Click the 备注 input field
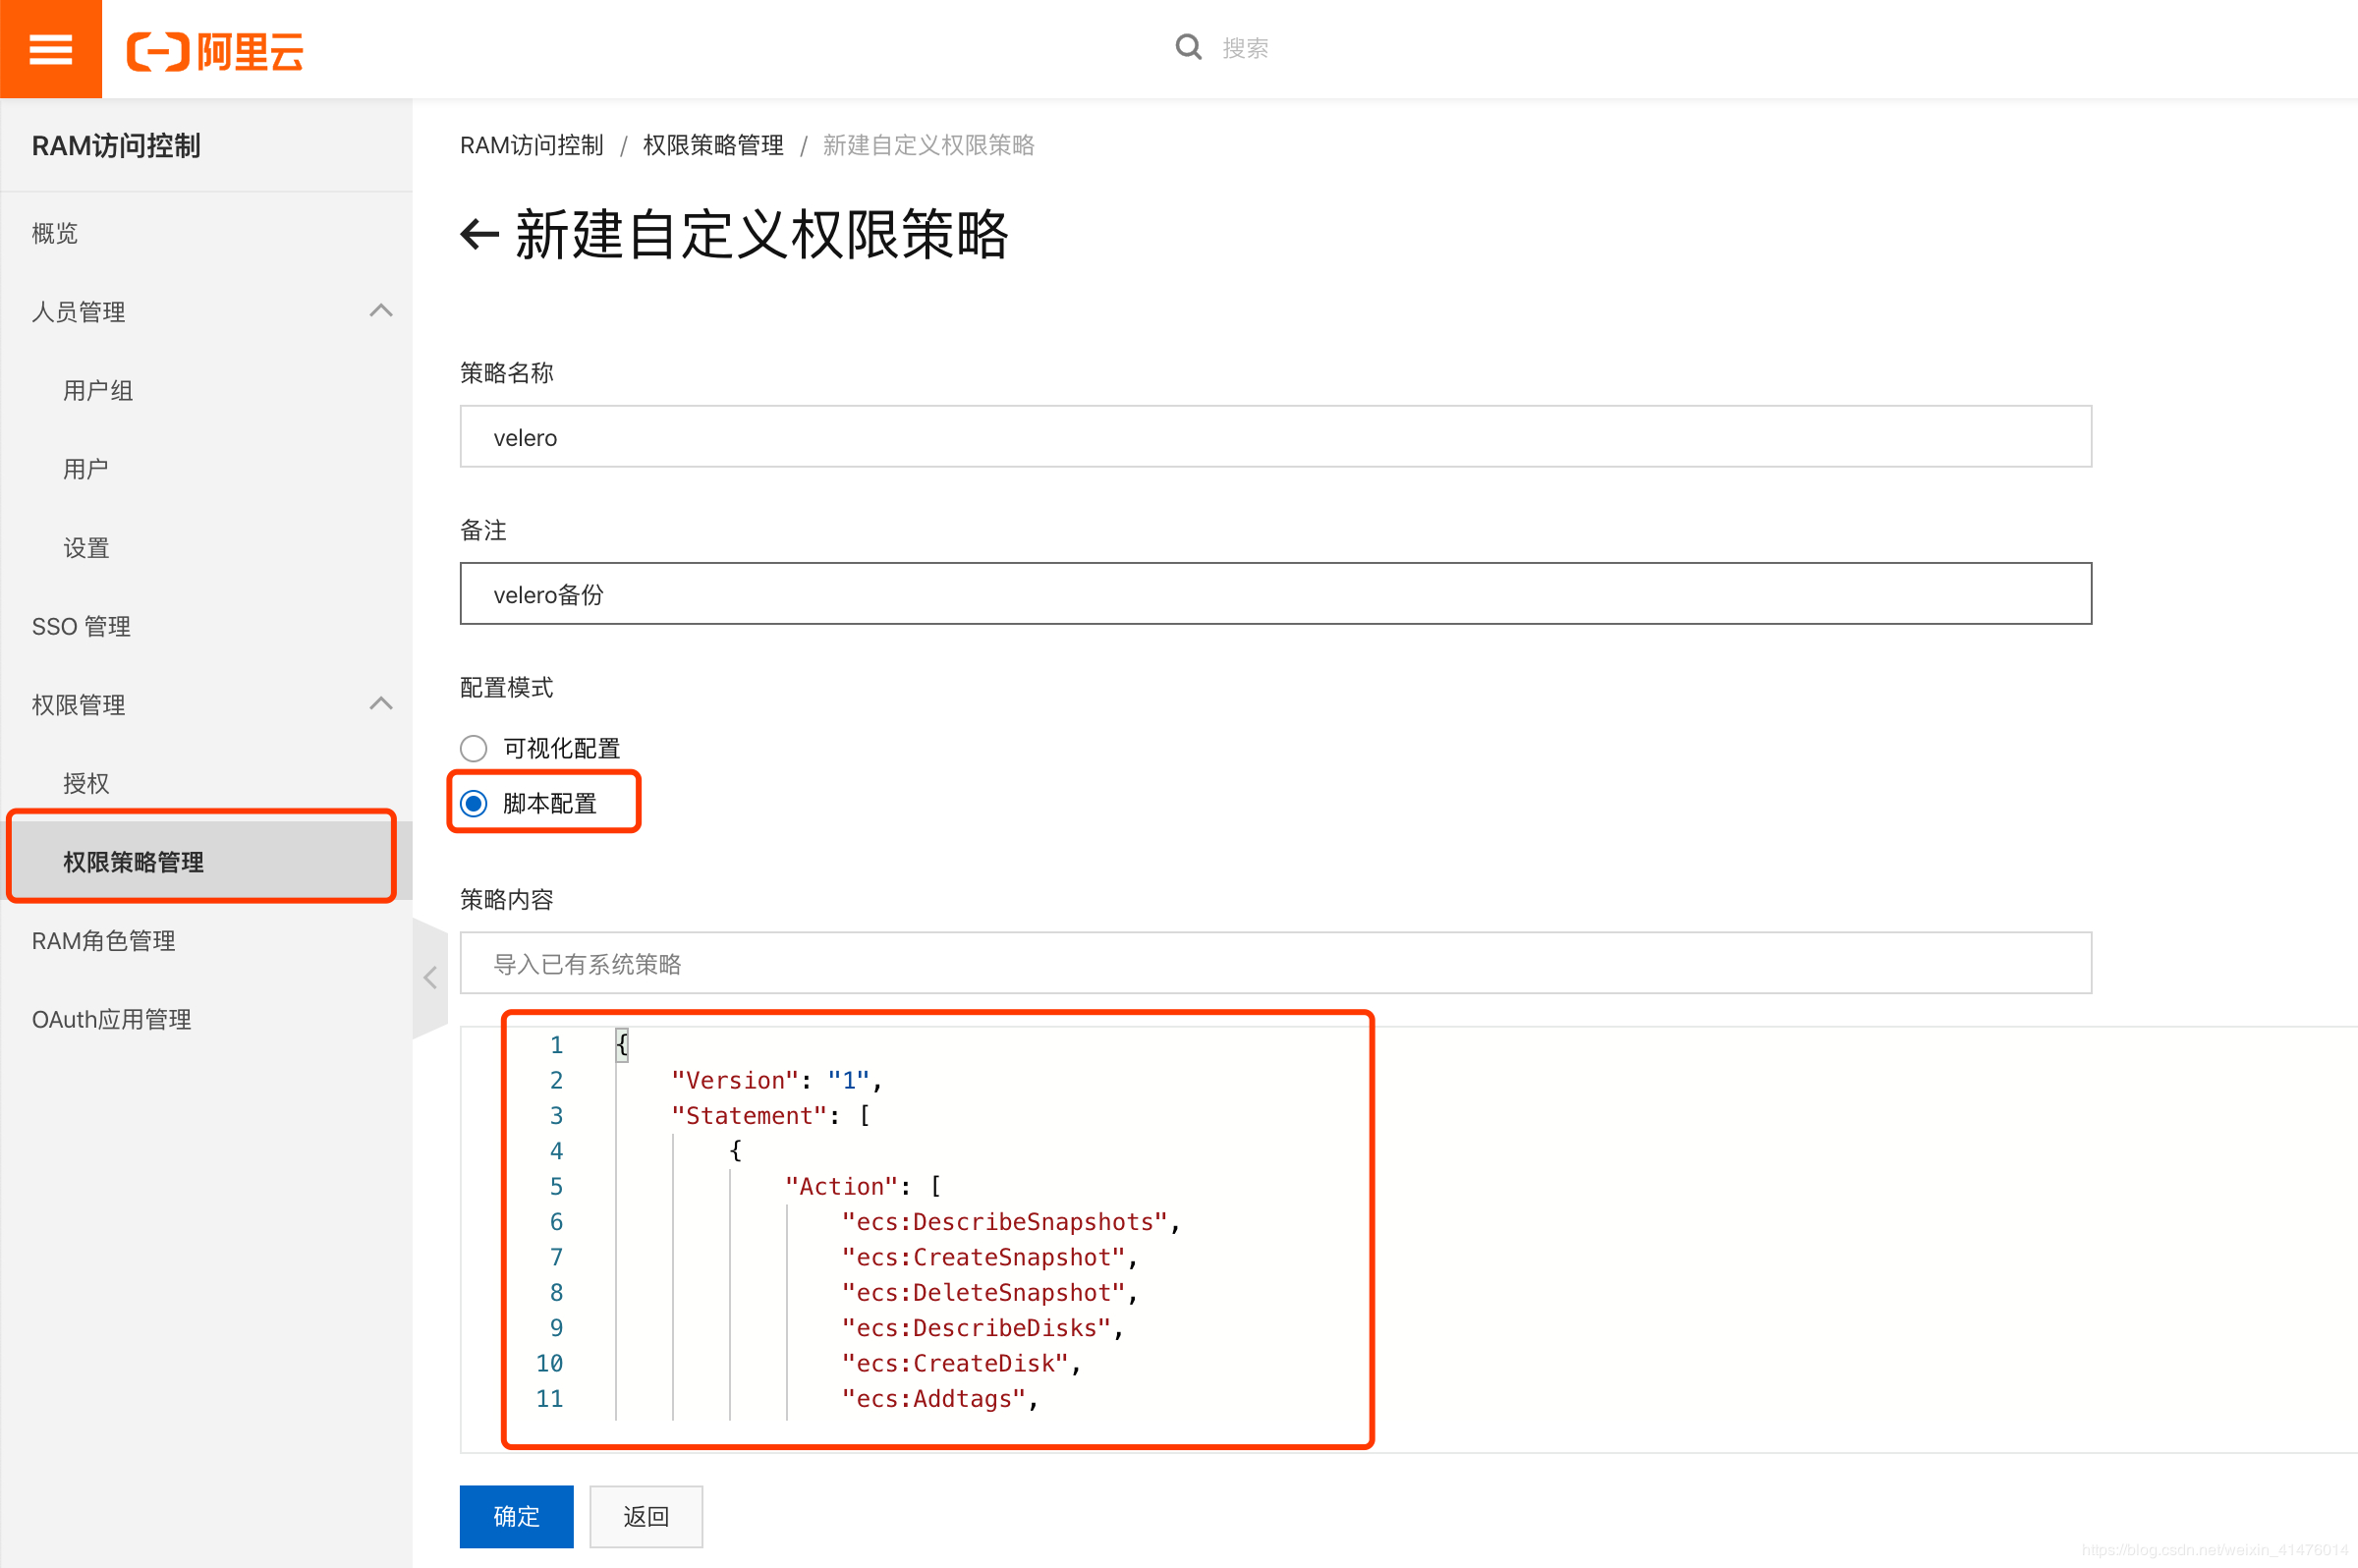The height and width of the screenshot is (1568, 2358). tap(1274, 594)
